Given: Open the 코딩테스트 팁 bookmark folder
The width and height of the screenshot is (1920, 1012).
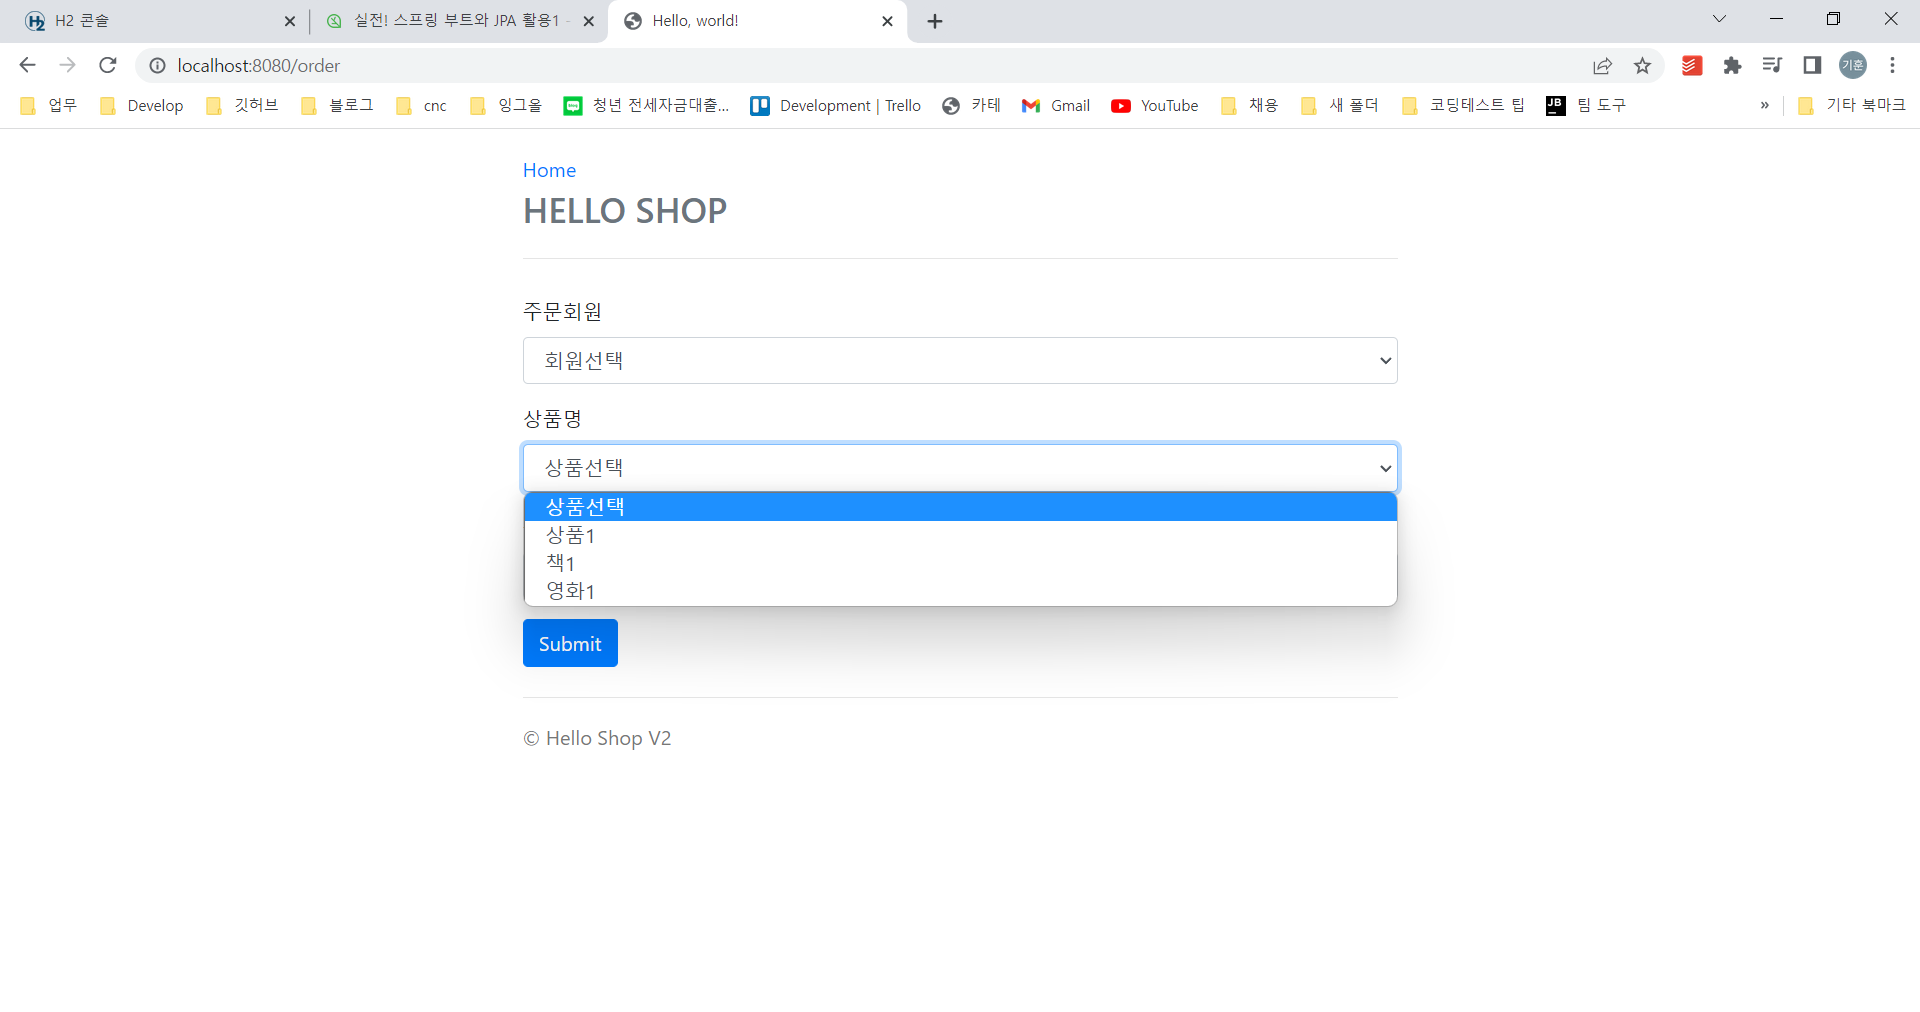Looking at the screenshot, I should (1463, 105).
